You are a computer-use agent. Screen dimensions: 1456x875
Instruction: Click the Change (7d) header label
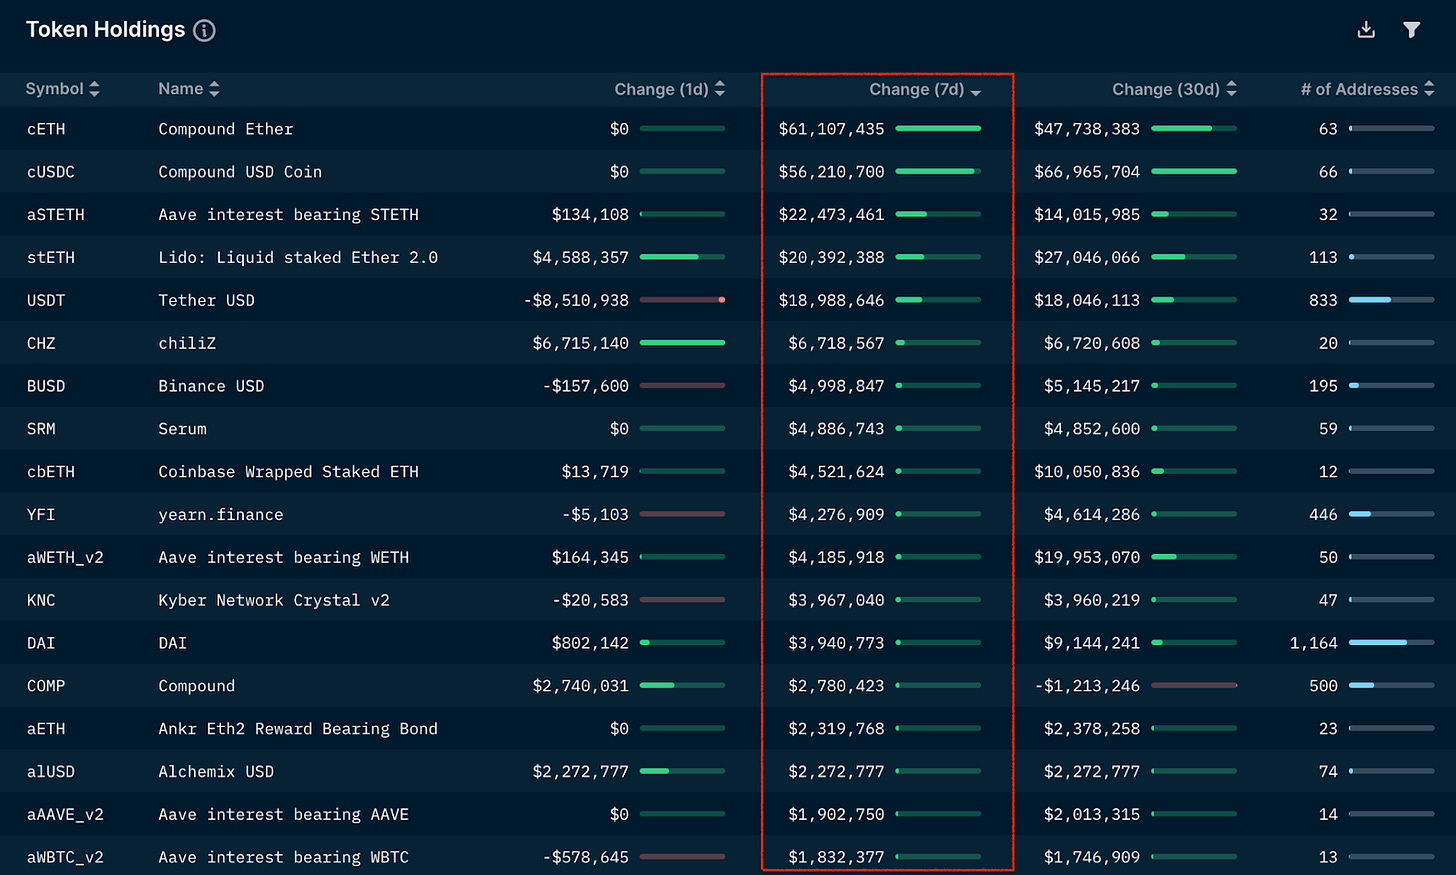[x=916, y=89]
